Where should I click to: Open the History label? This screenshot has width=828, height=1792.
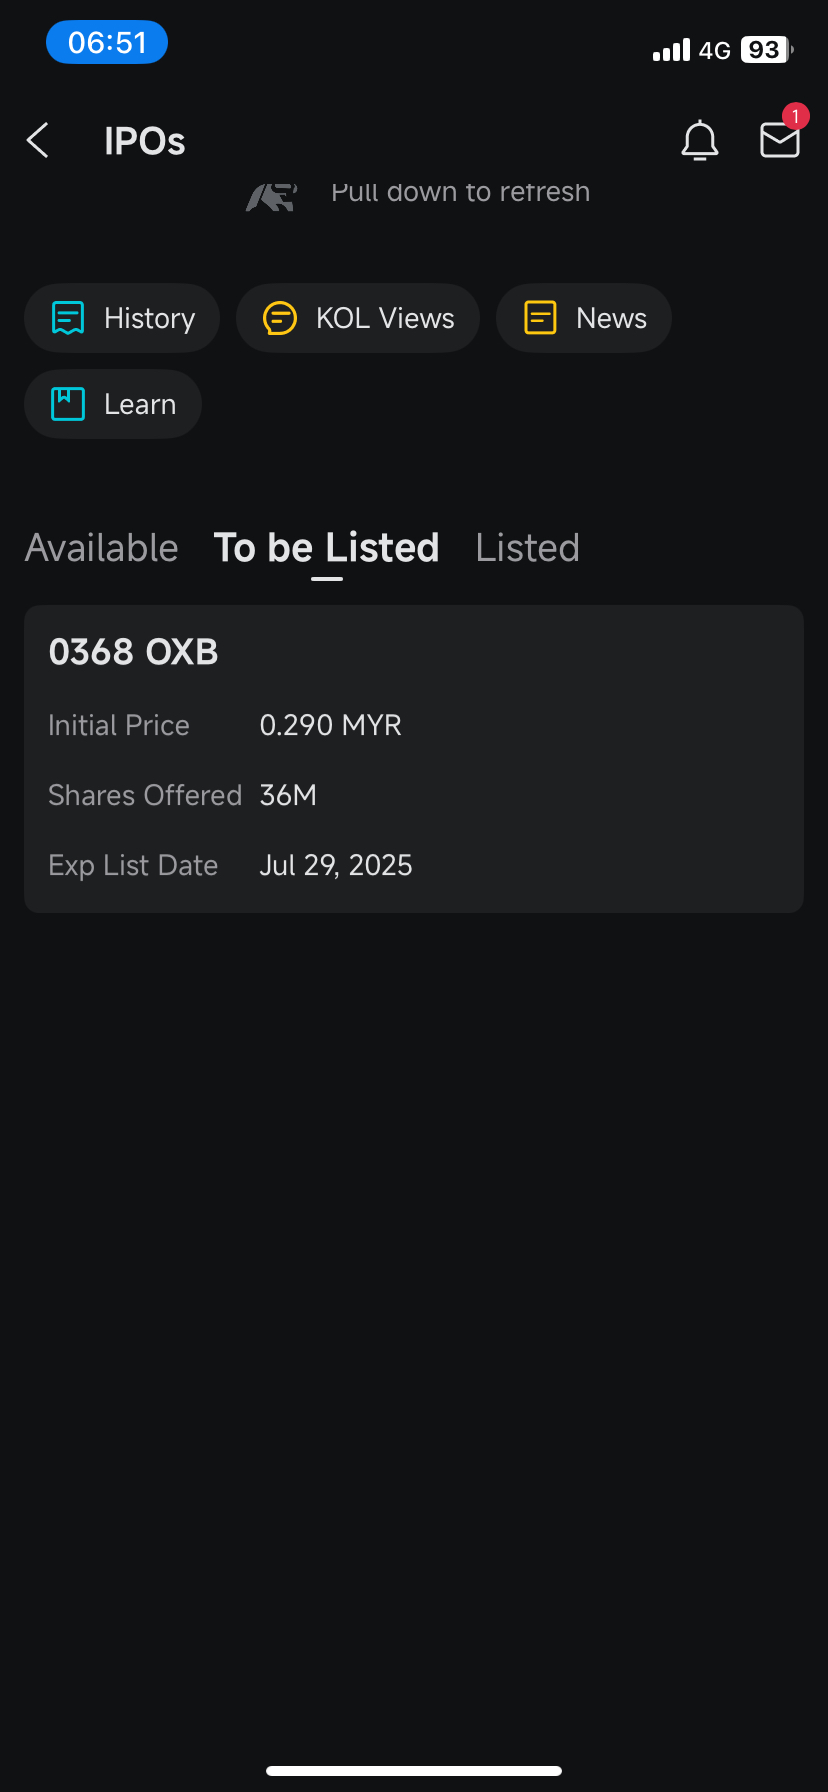tap(150, 318)
